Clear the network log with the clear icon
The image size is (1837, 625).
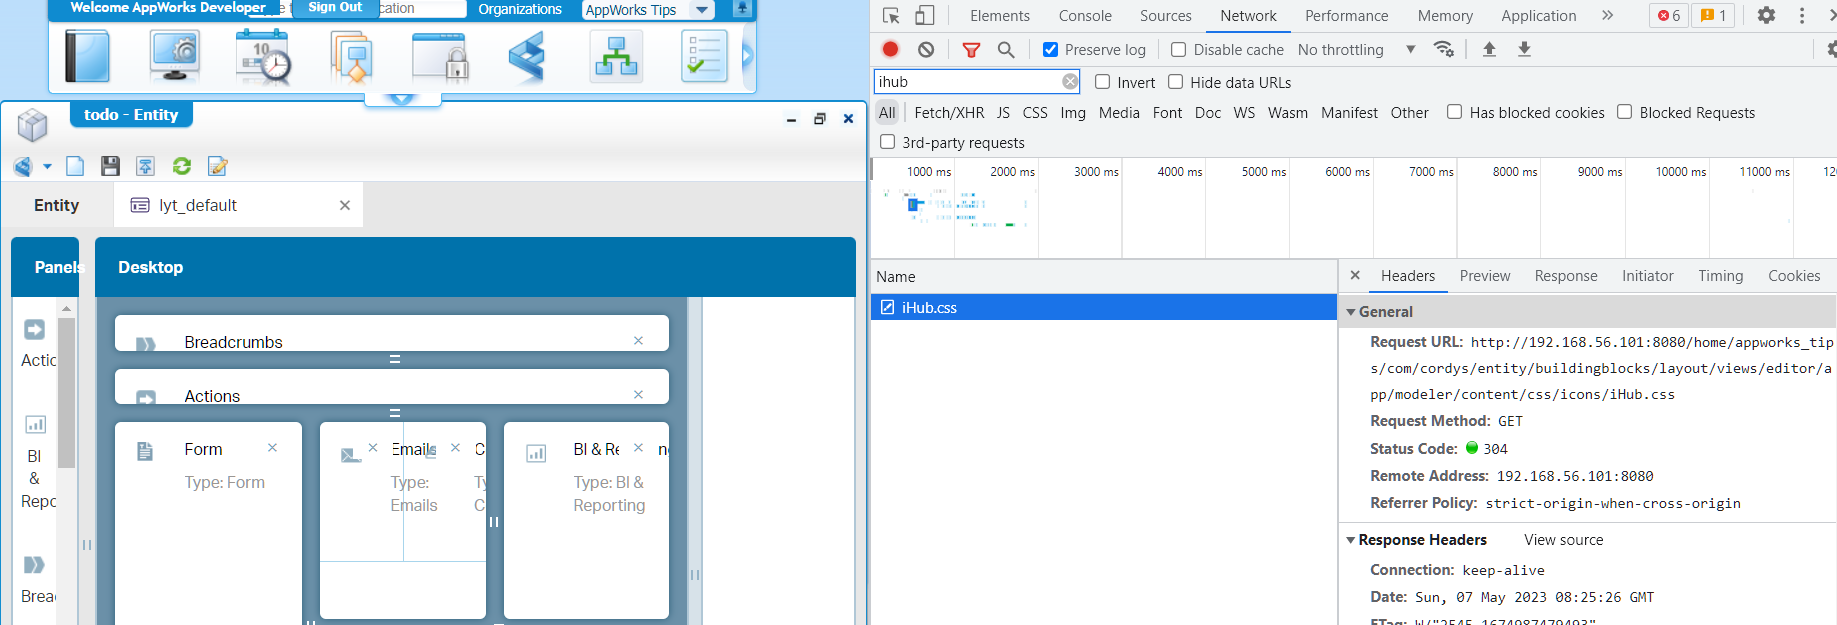926,49
